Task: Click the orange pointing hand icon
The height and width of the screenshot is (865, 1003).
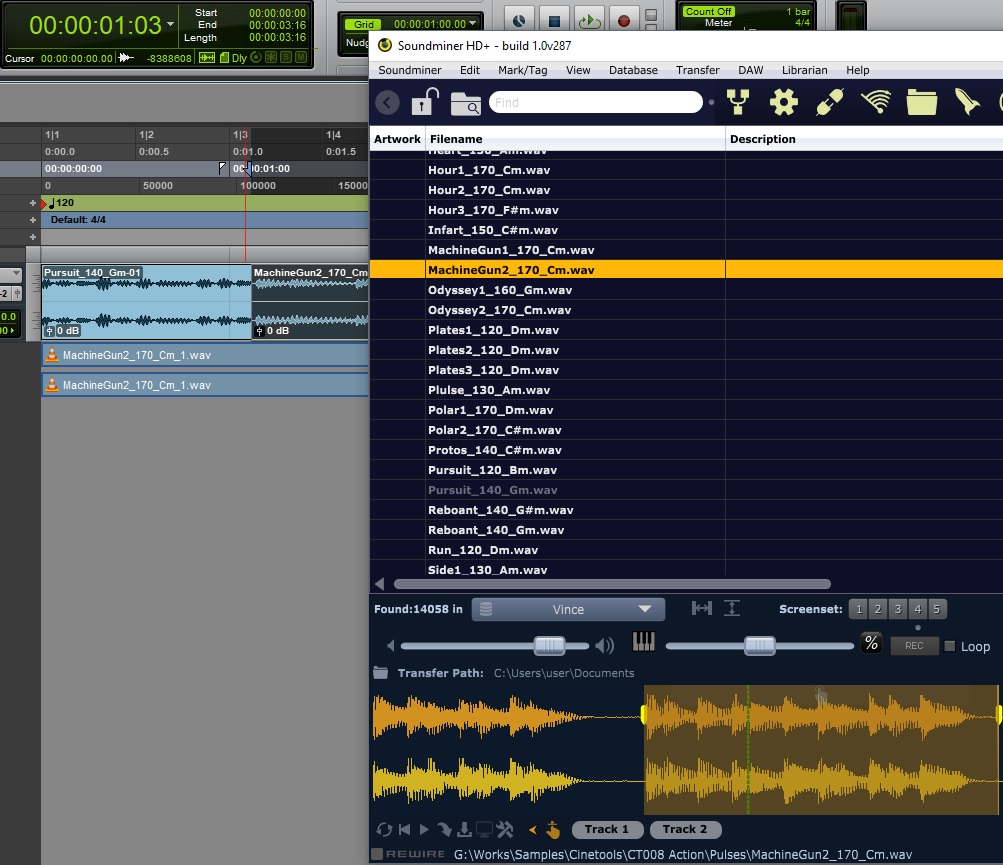Action: tap(553, 830)
